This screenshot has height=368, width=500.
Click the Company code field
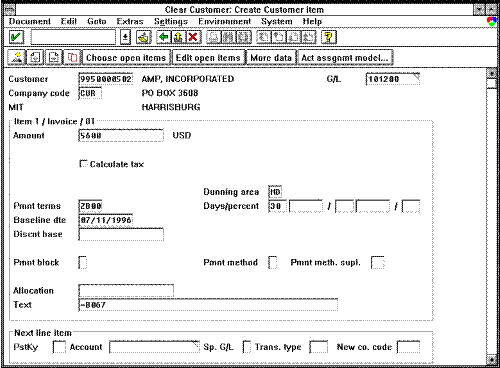pos(90,93)
